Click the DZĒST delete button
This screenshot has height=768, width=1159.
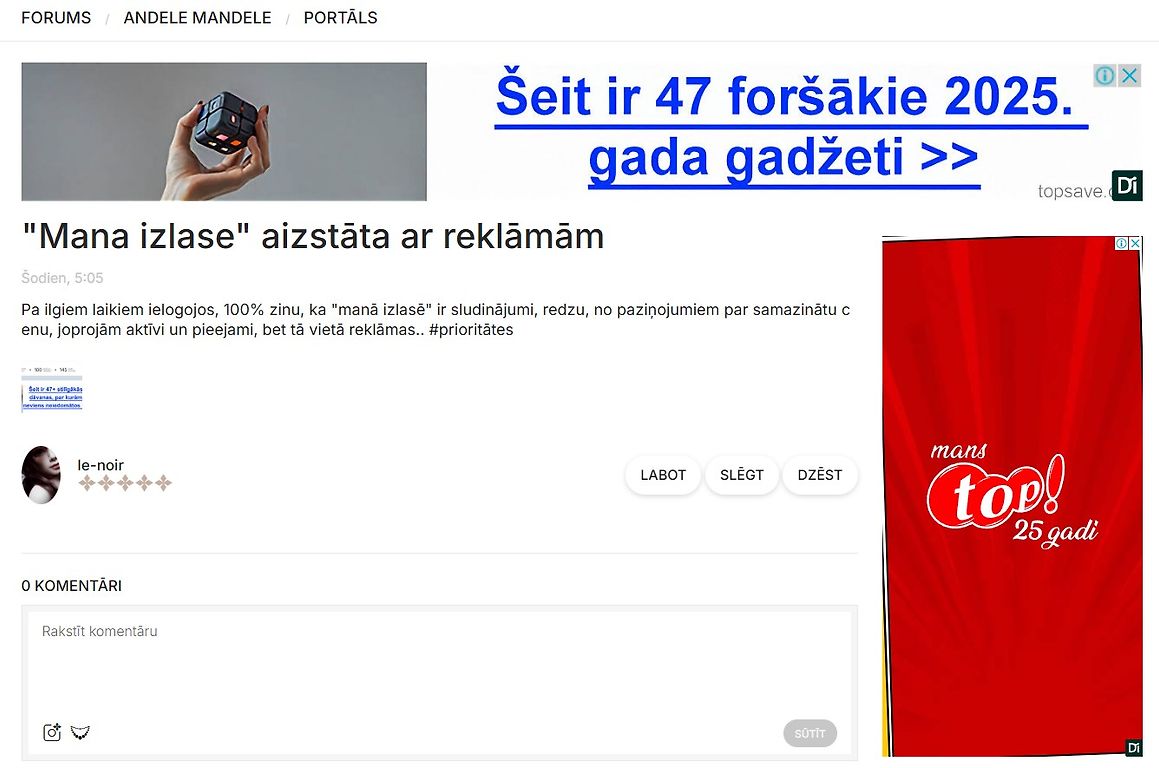pyautogui.click(x=820, y=475)
